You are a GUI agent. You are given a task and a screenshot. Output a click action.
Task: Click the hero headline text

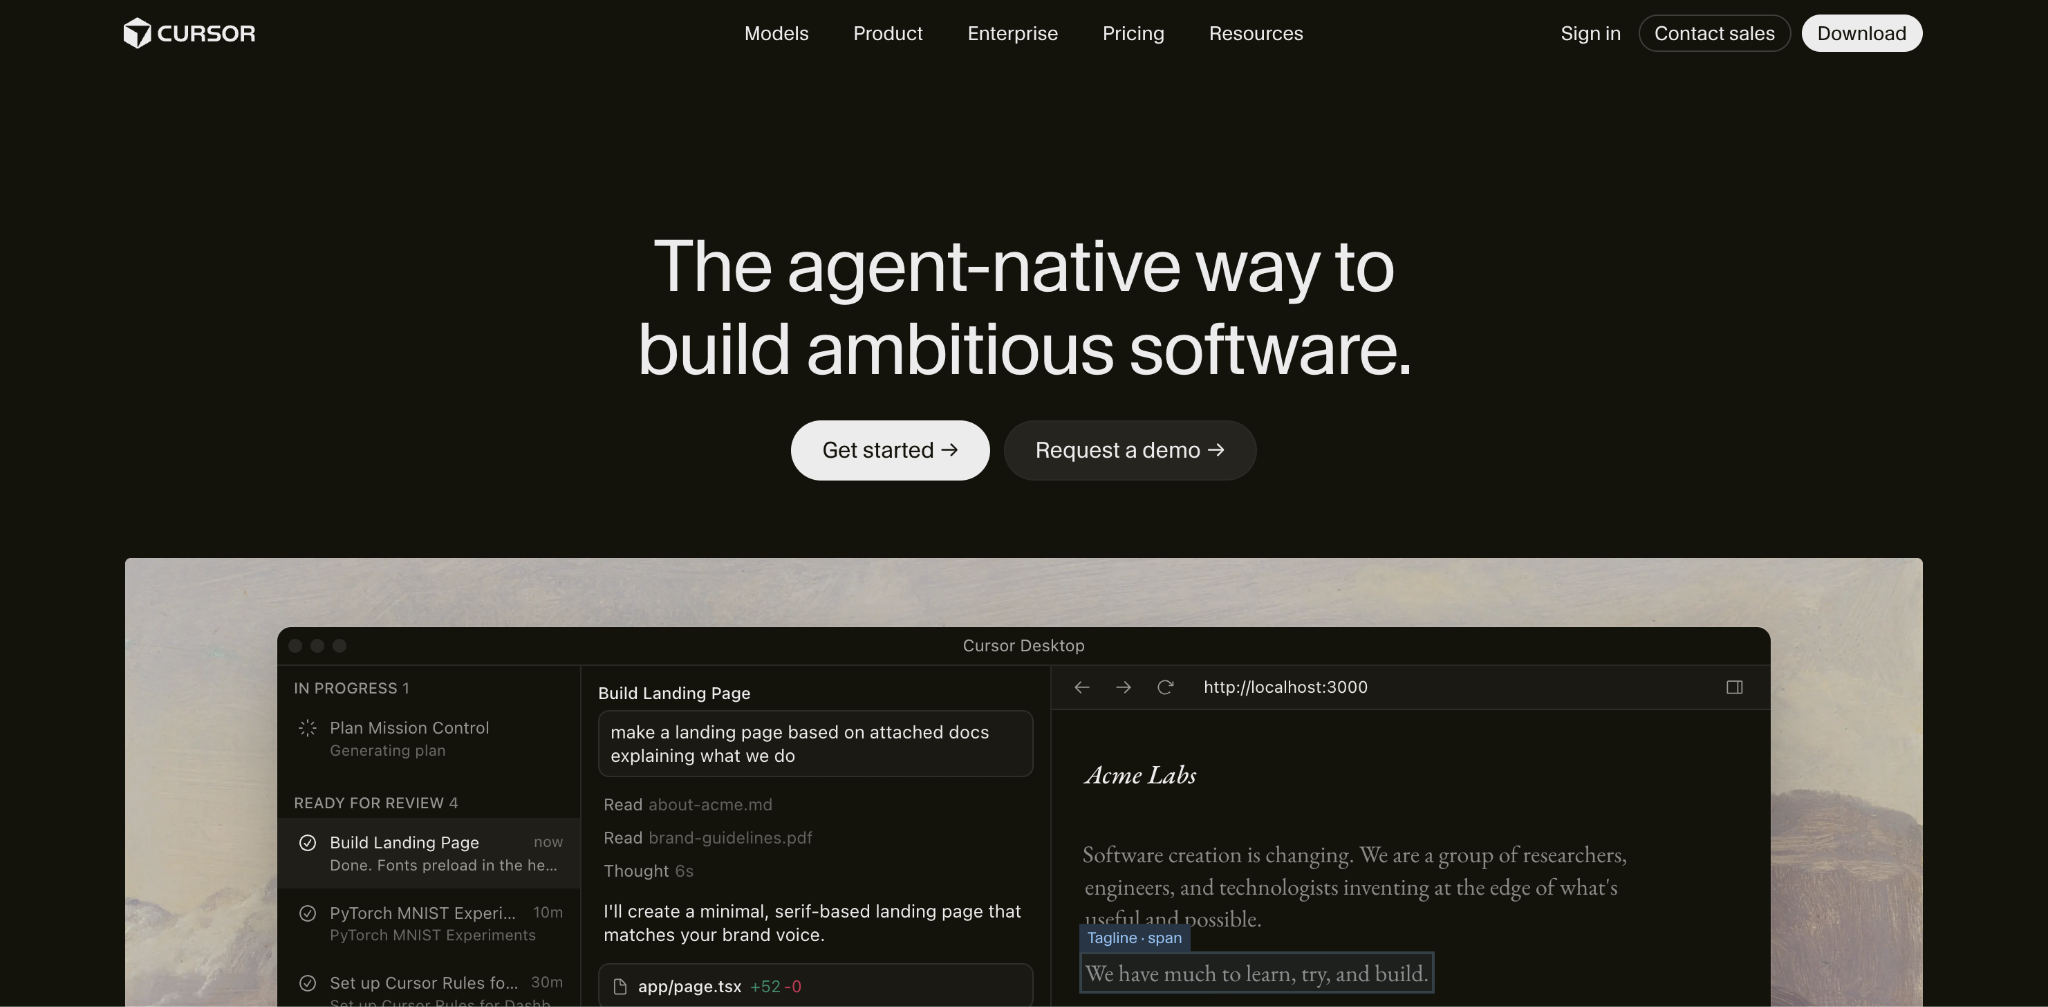(x=1024, y=307)
